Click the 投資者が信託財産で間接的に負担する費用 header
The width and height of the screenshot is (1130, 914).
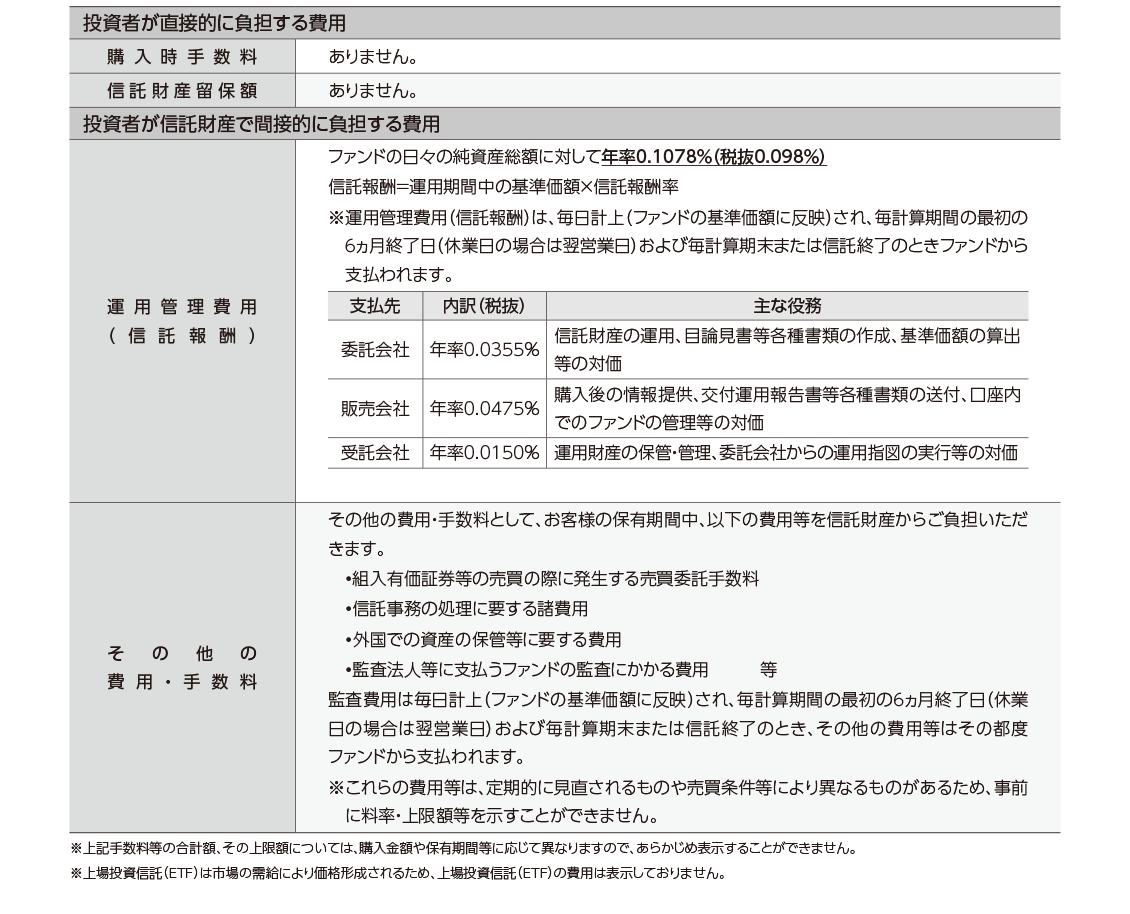coord(261,124)
